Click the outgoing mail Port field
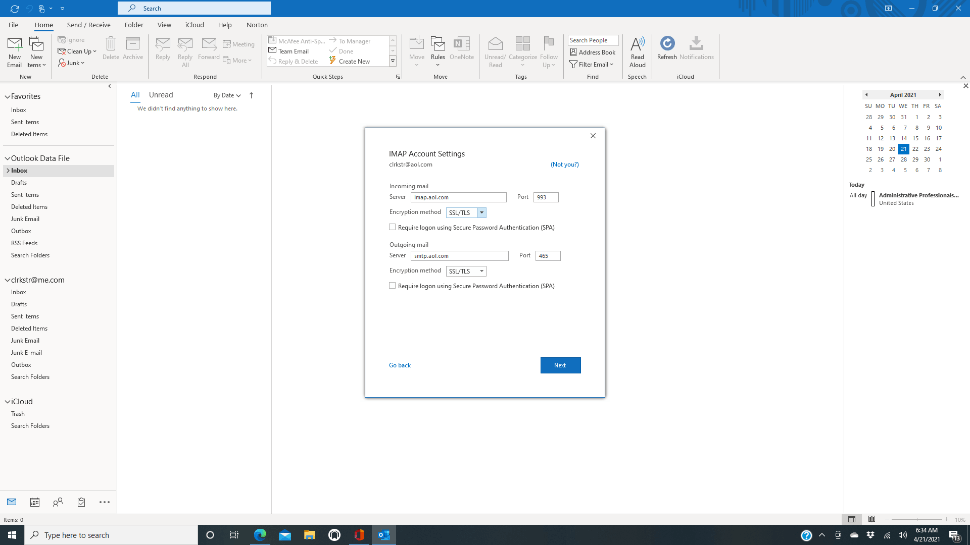The image size is (970, 545). [548, 255]
